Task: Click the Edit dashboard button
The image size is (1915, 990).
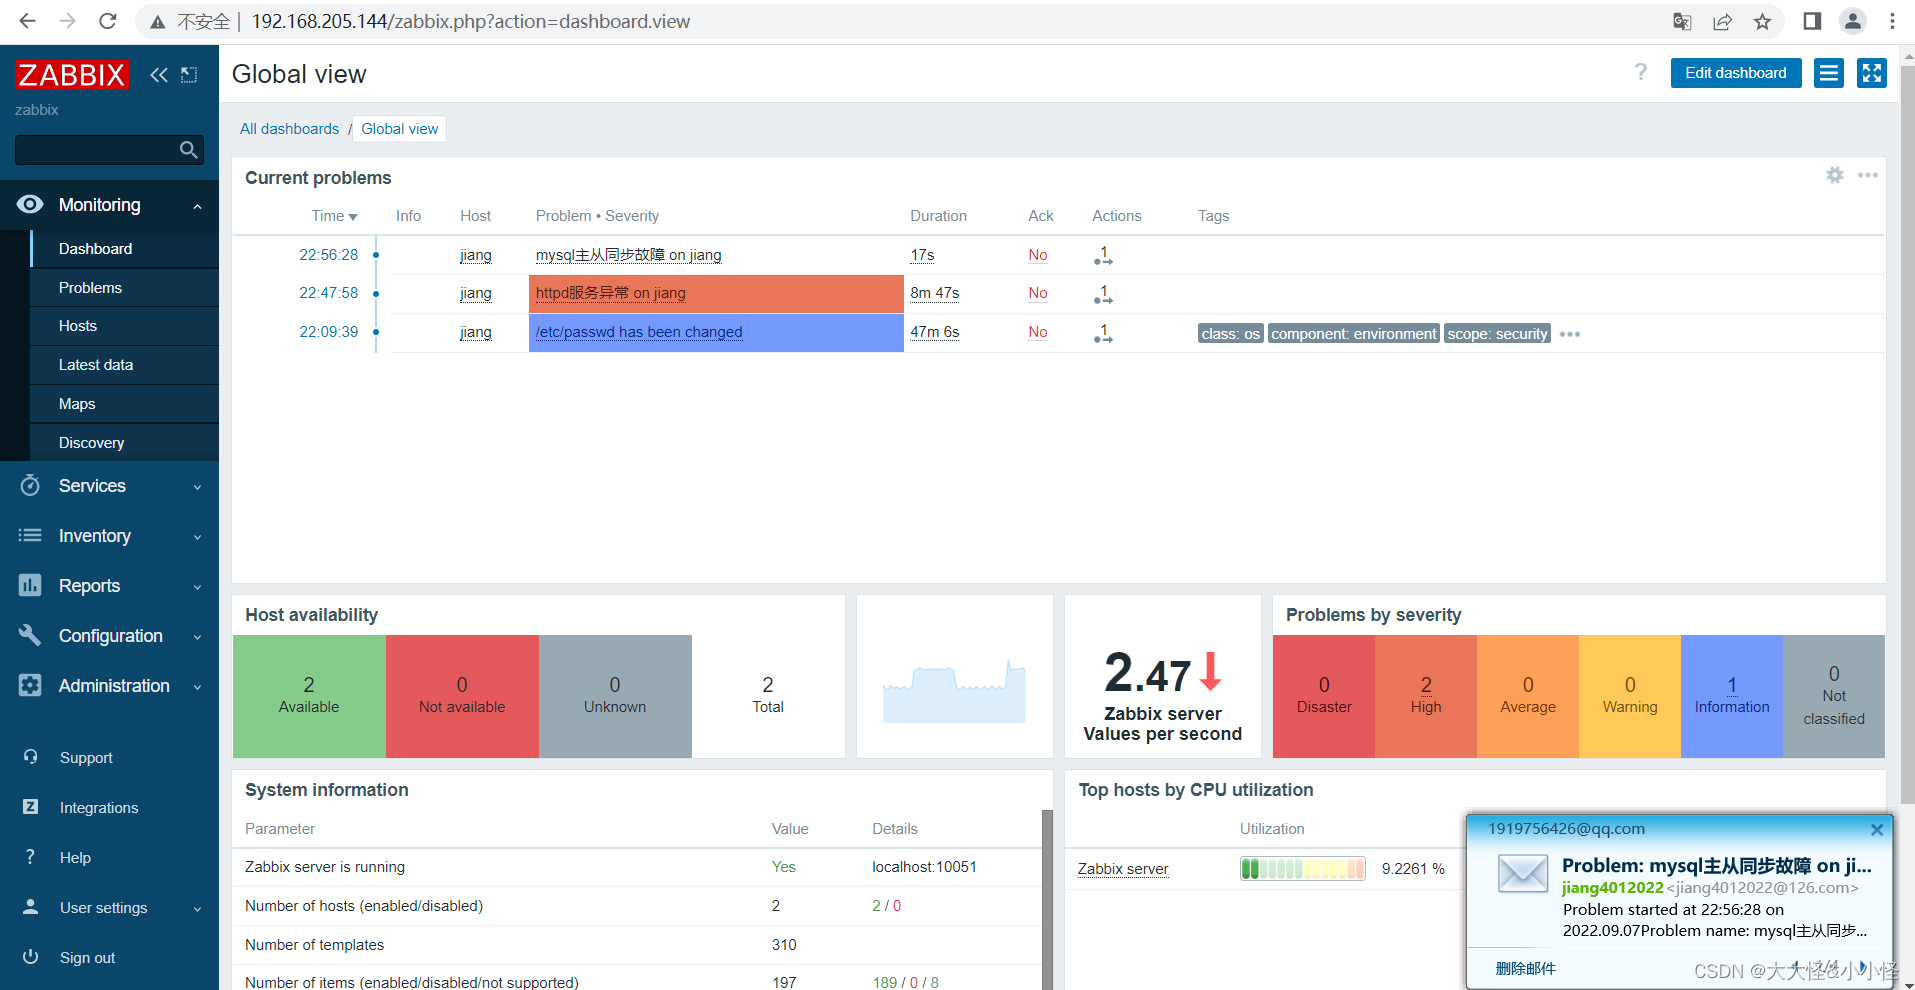Action: pyautogui.click(x=1736, y=73)
